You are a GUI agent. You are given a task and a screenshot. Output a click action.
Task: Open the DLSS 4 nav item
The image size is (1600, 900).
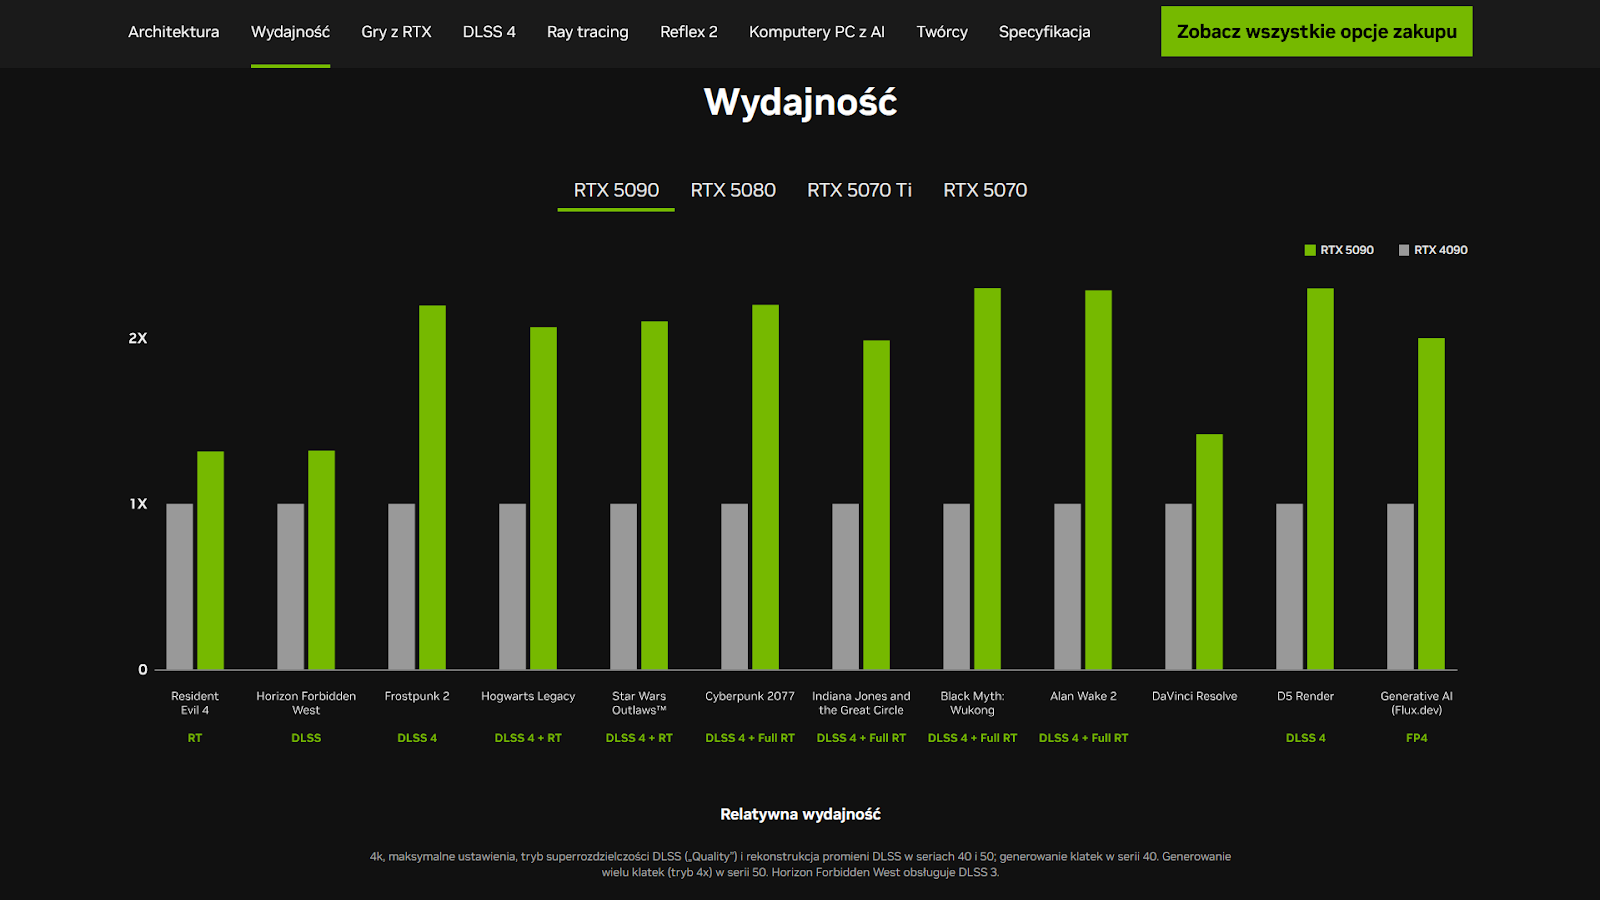click(x=489, y=32)
